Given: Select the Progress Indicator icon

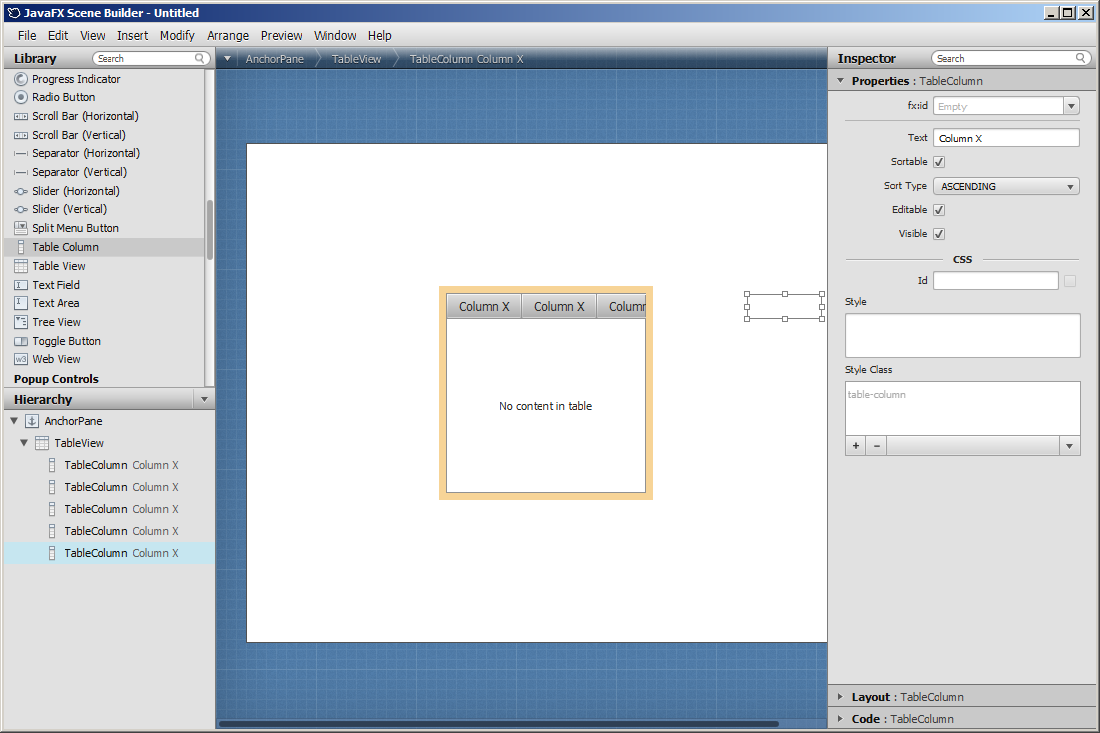Looking at the screenshot, I should (21, 79).
